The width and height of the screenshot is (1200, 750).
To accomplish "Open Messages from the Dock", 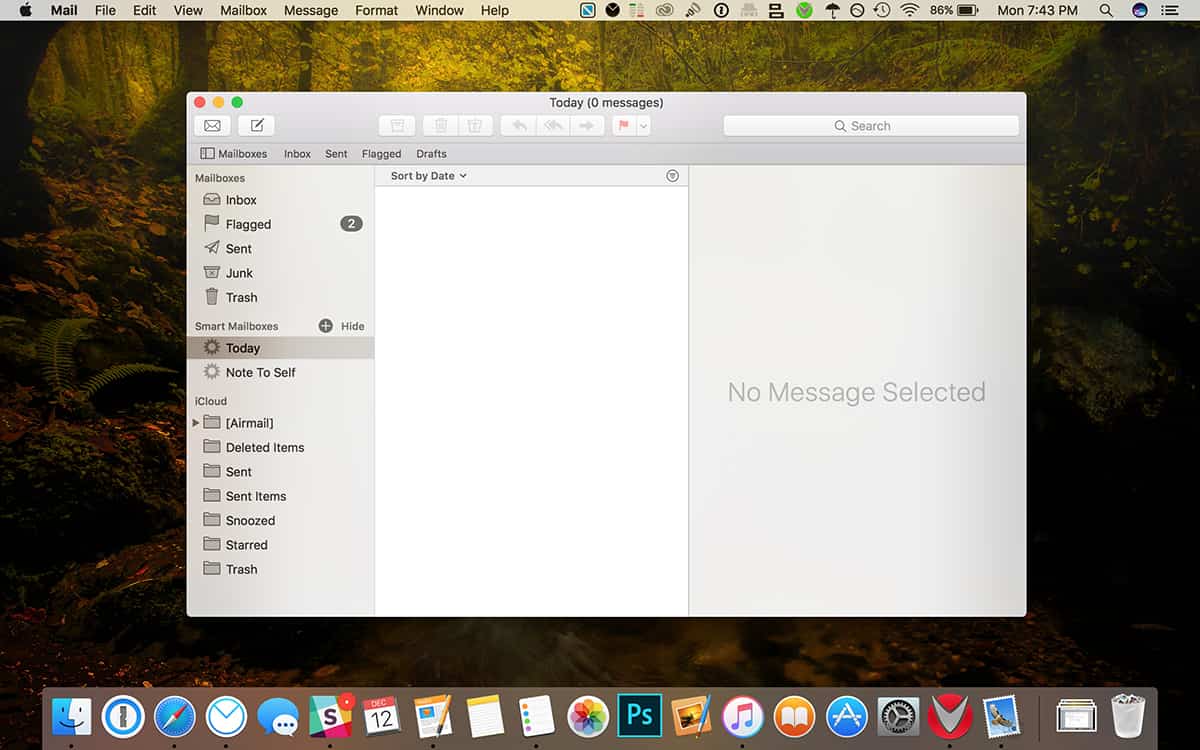I will pyautogui.click(x=278, y=717).
